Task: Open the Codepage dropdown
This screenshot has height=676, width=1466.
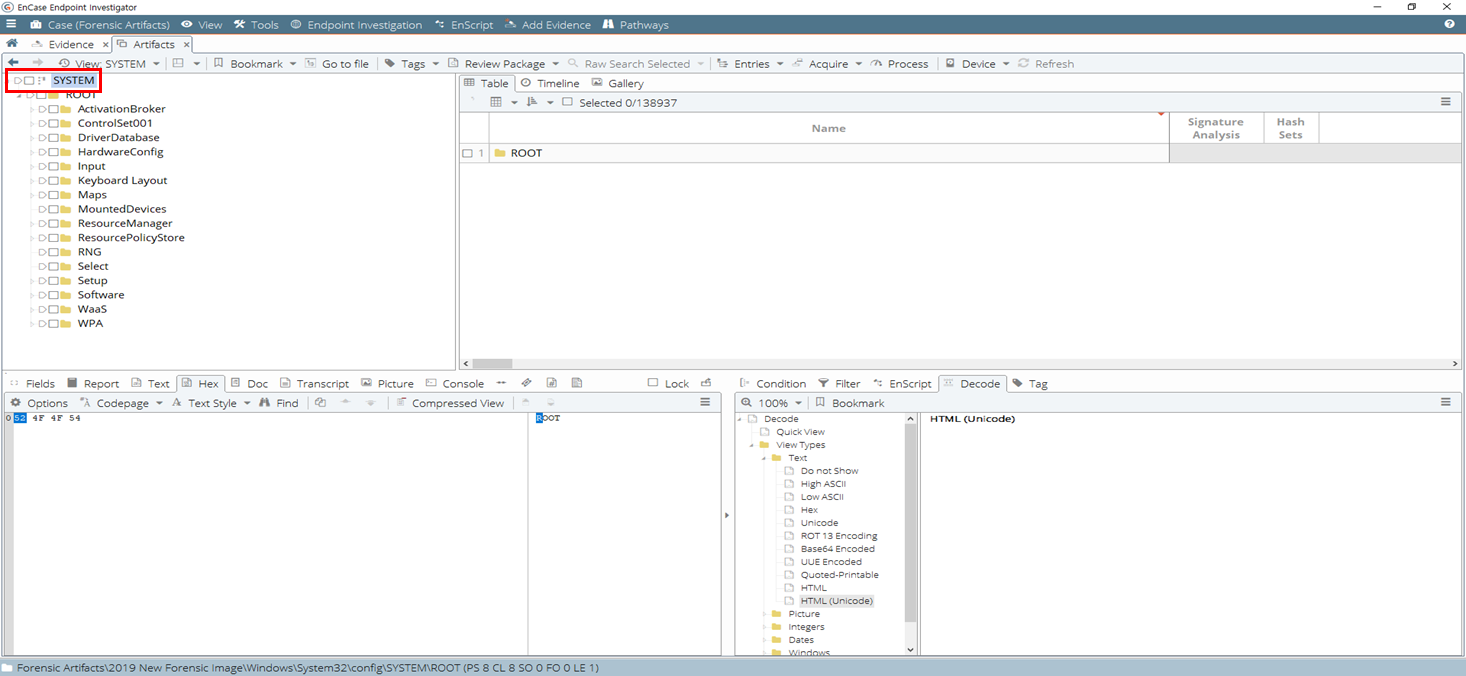Action: (x=122, y=403)
